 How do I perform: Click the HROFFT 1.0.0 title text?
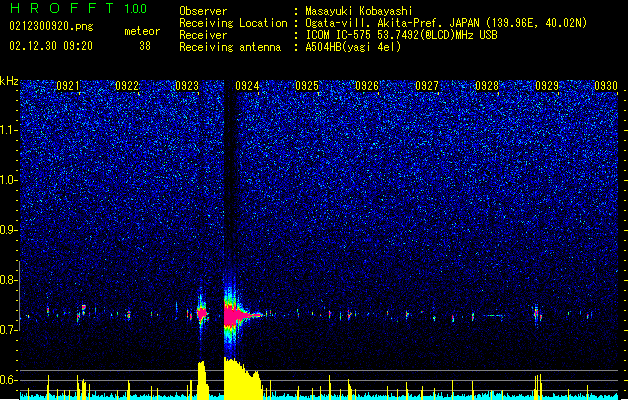pyautogui.click(x=78, y=8)
